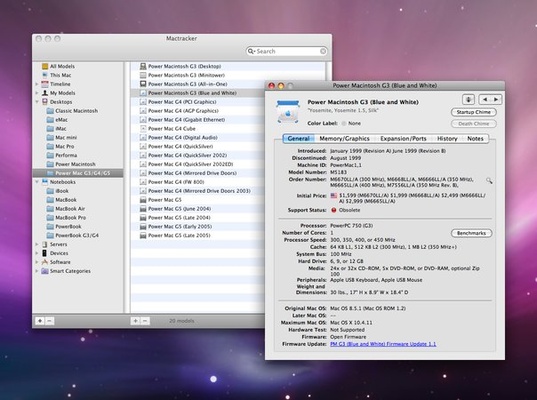537x400 pixels.
Task: Collapse the Notebooks disclosure triangle
Action: pos(37,182)
